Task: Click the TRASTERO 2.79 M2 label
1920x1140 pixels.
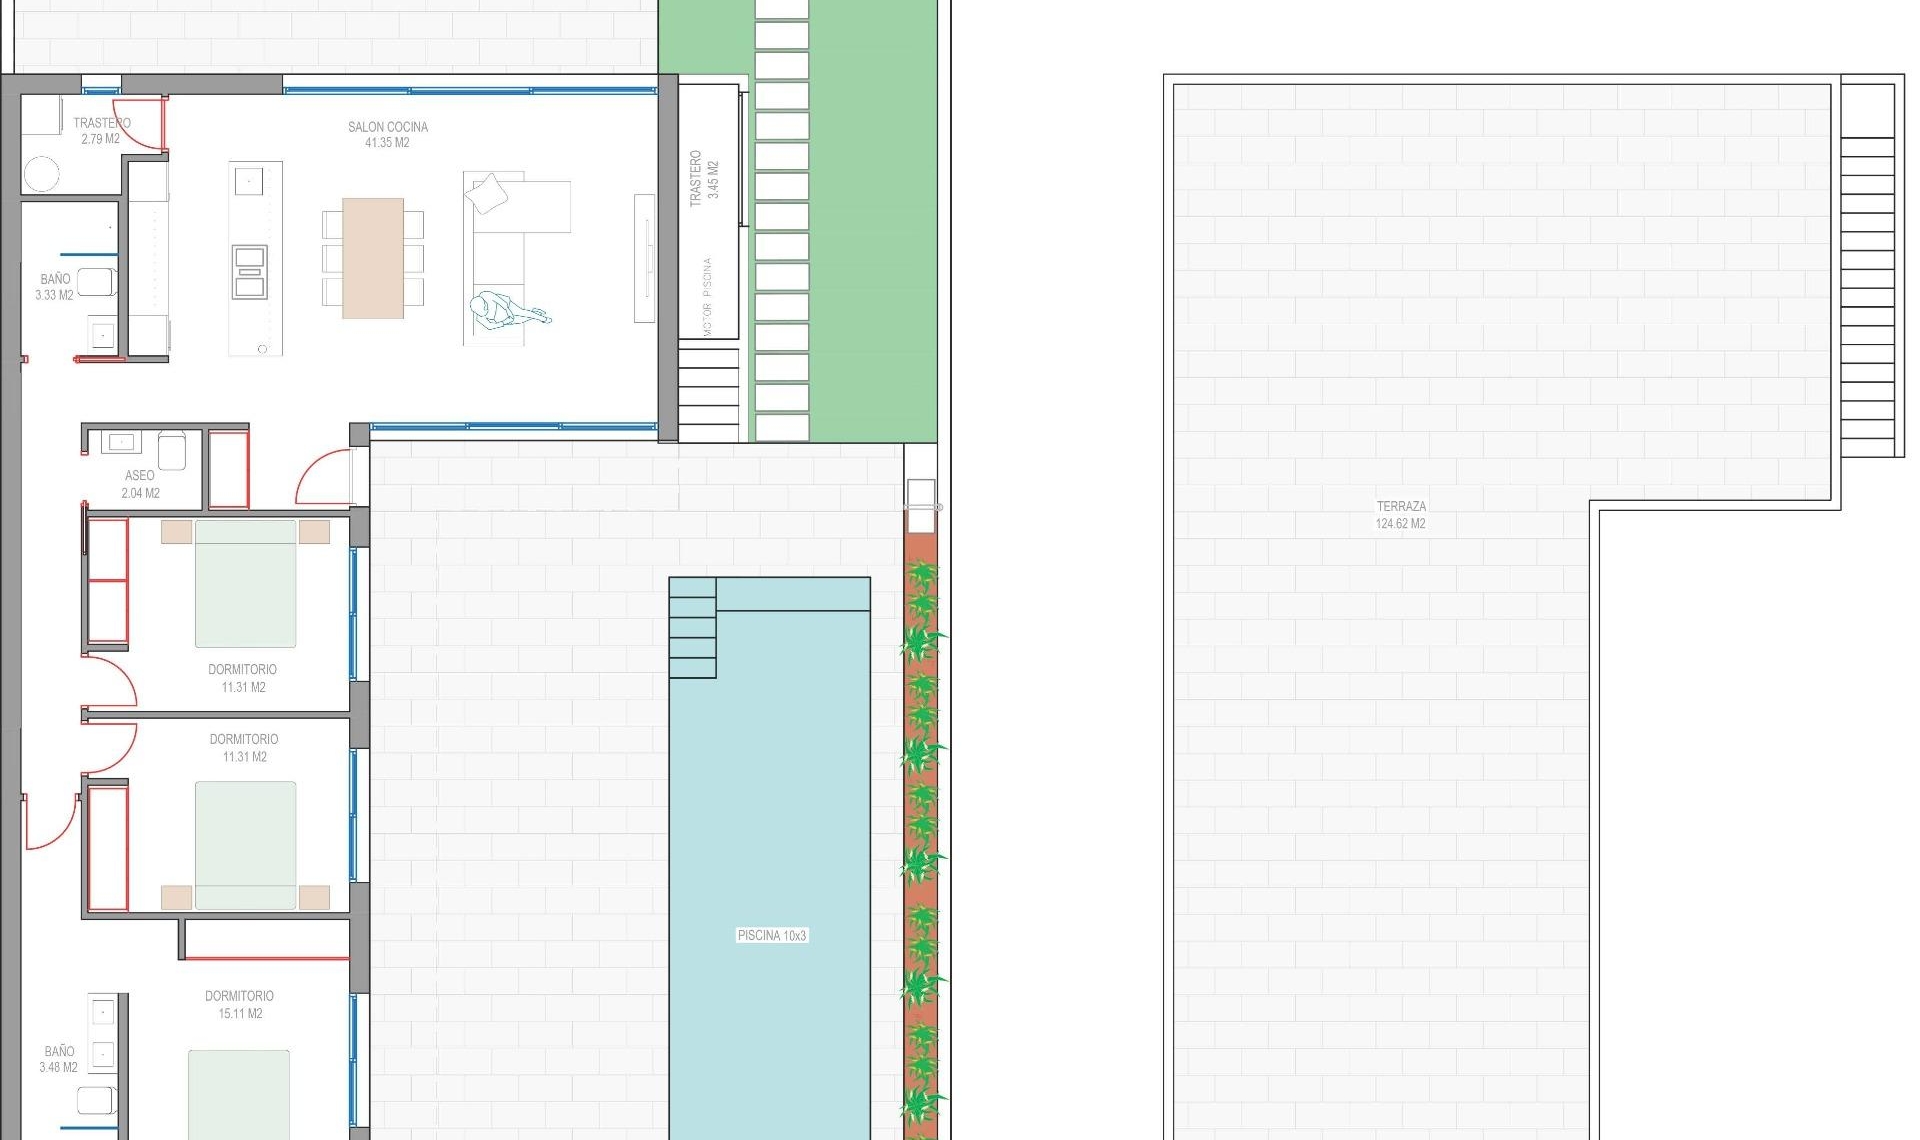Action: 101,130
